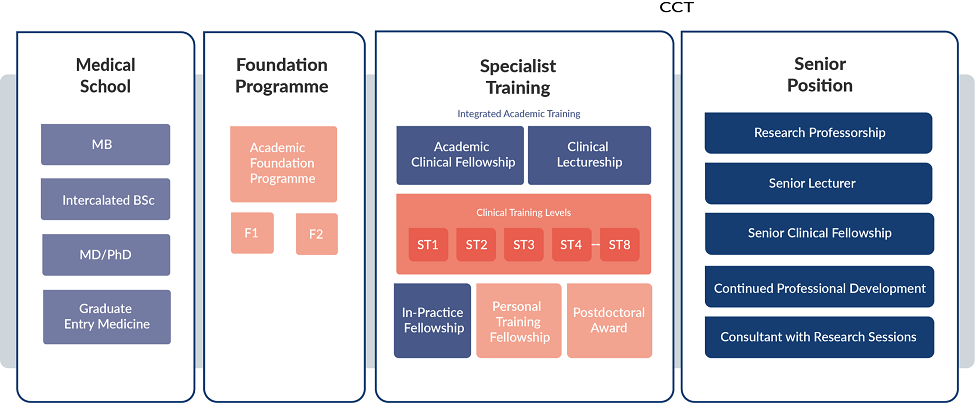This screenshot has width=975, height=403.
Task: Open Graduate Entry Medicine box
Action: click(105, 316)
